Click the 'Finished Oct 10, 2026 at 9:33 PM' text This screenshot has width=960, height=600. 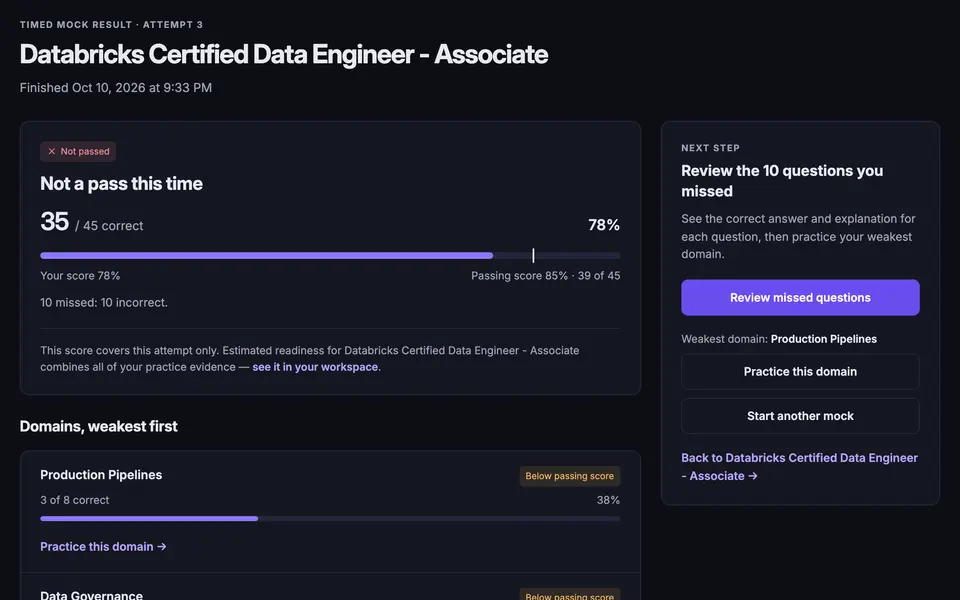tap(116, 88)
